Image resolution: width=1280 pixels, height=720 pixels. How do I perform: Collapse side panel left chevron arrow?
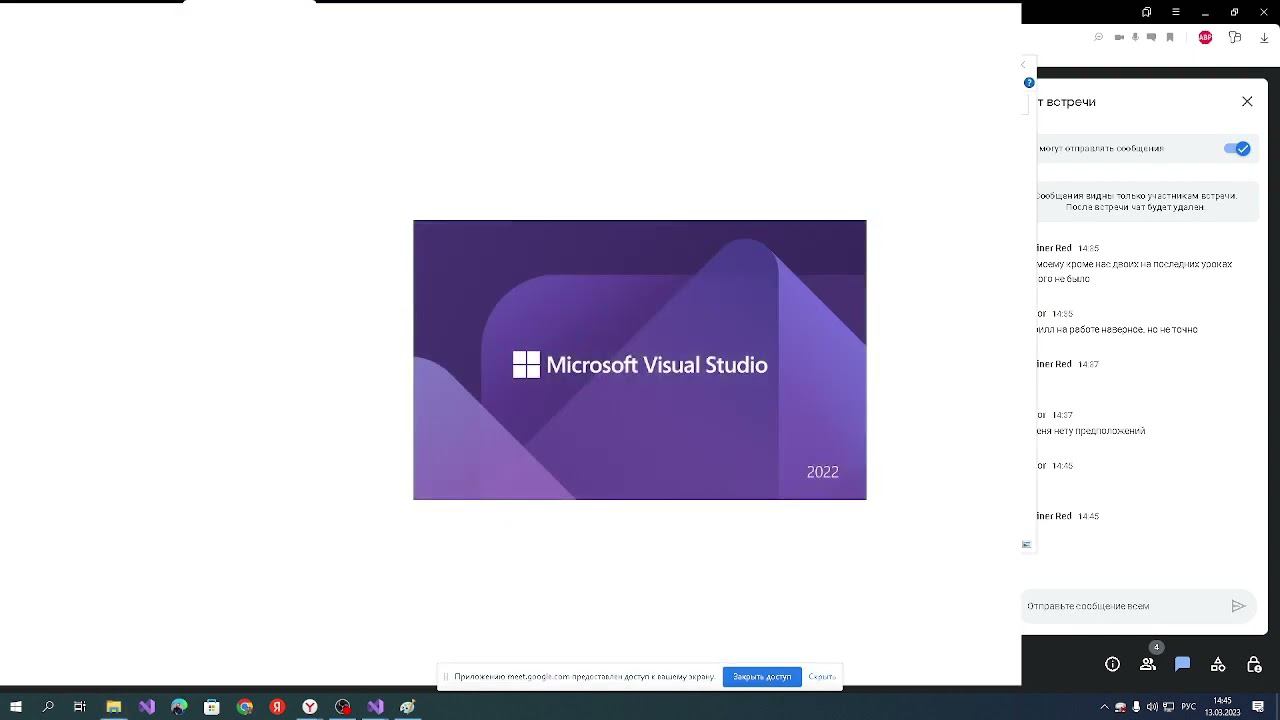coord(1023,65)
